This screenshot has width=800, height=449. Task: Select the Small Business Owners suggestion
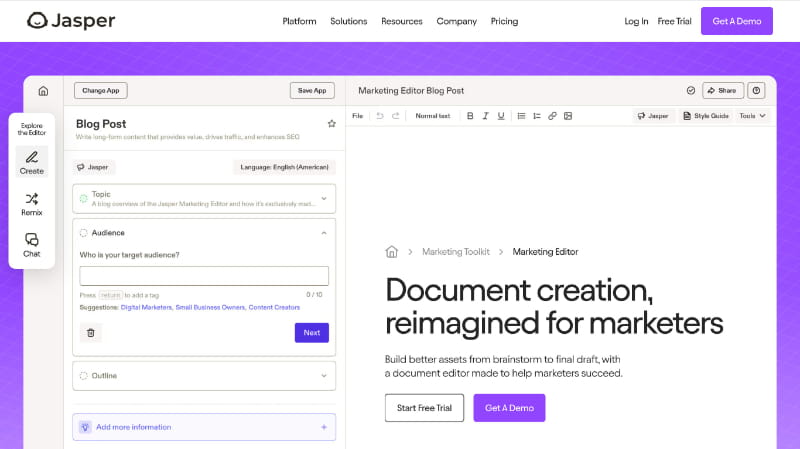[210, 307]
